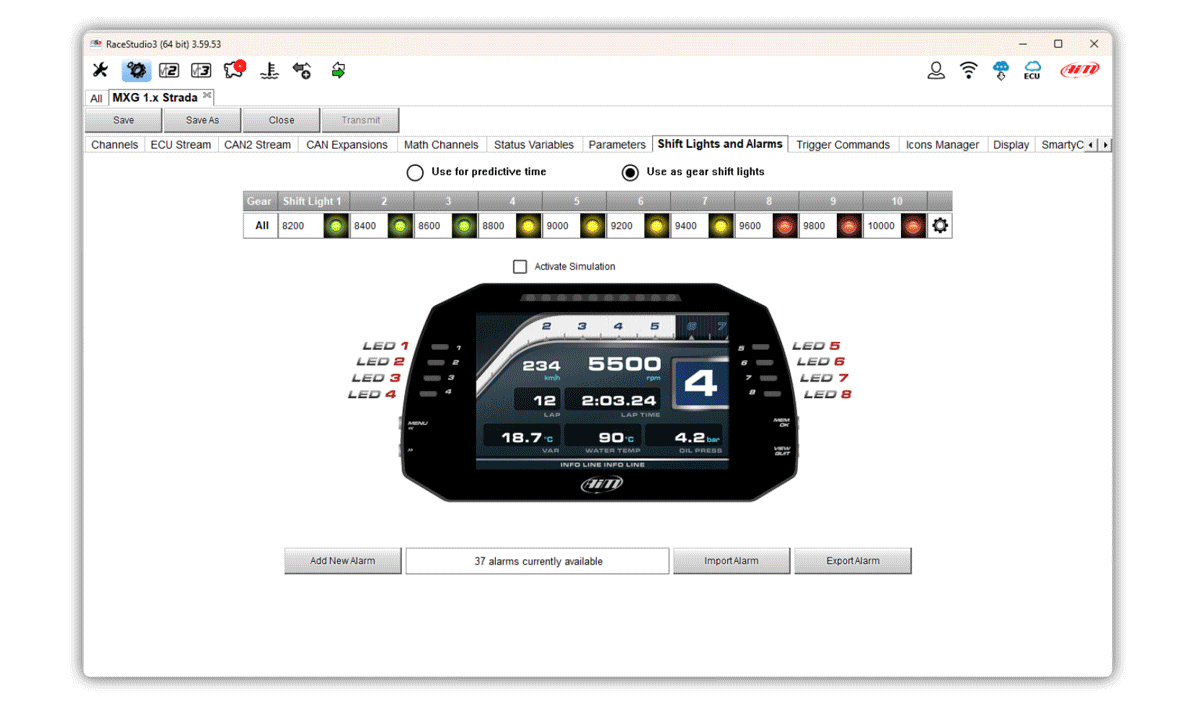
Task: Pick the red LED color beside 9600
Action: click(x=785, y=226)
